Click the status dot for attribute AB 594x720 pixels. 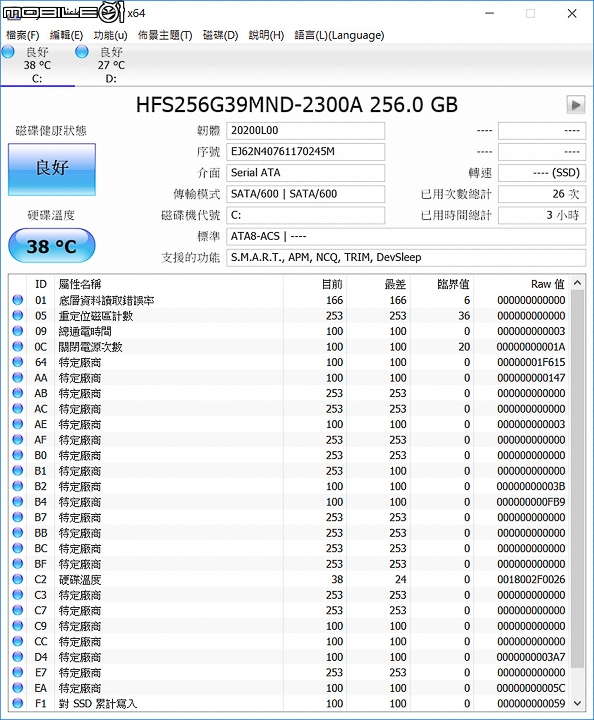pos(18,393)
